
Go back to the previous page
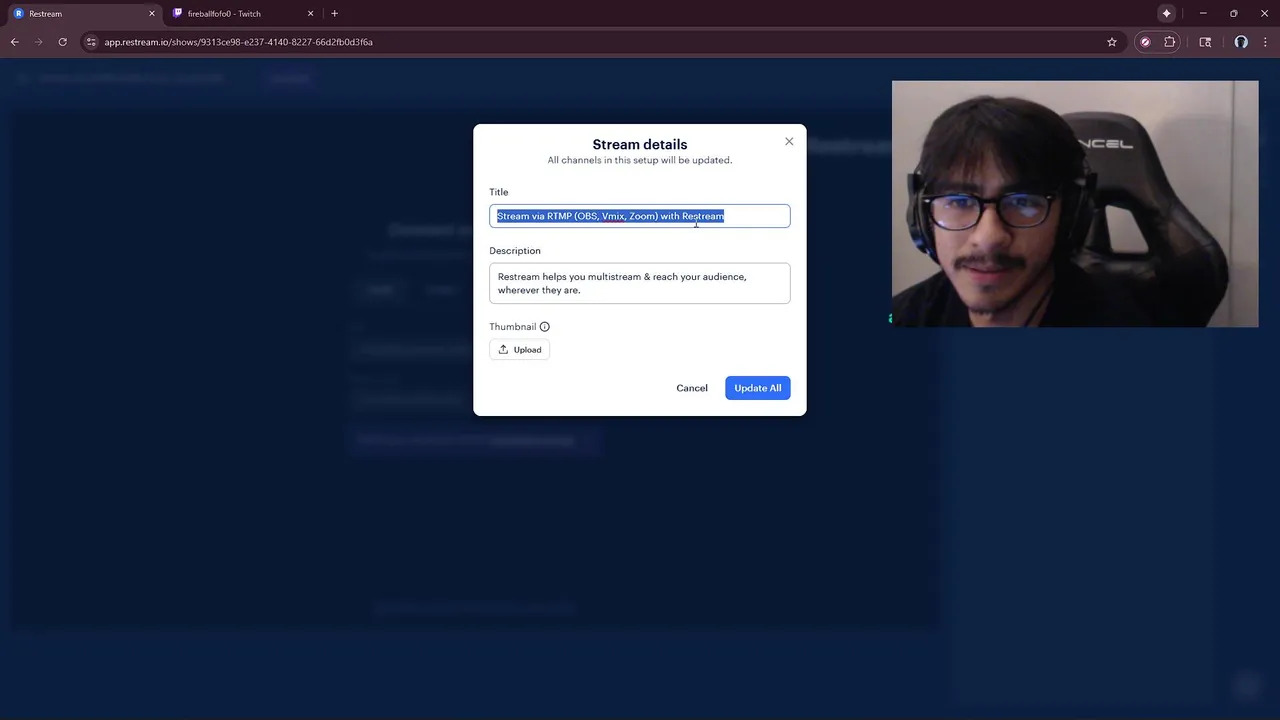tap(15, 42)
